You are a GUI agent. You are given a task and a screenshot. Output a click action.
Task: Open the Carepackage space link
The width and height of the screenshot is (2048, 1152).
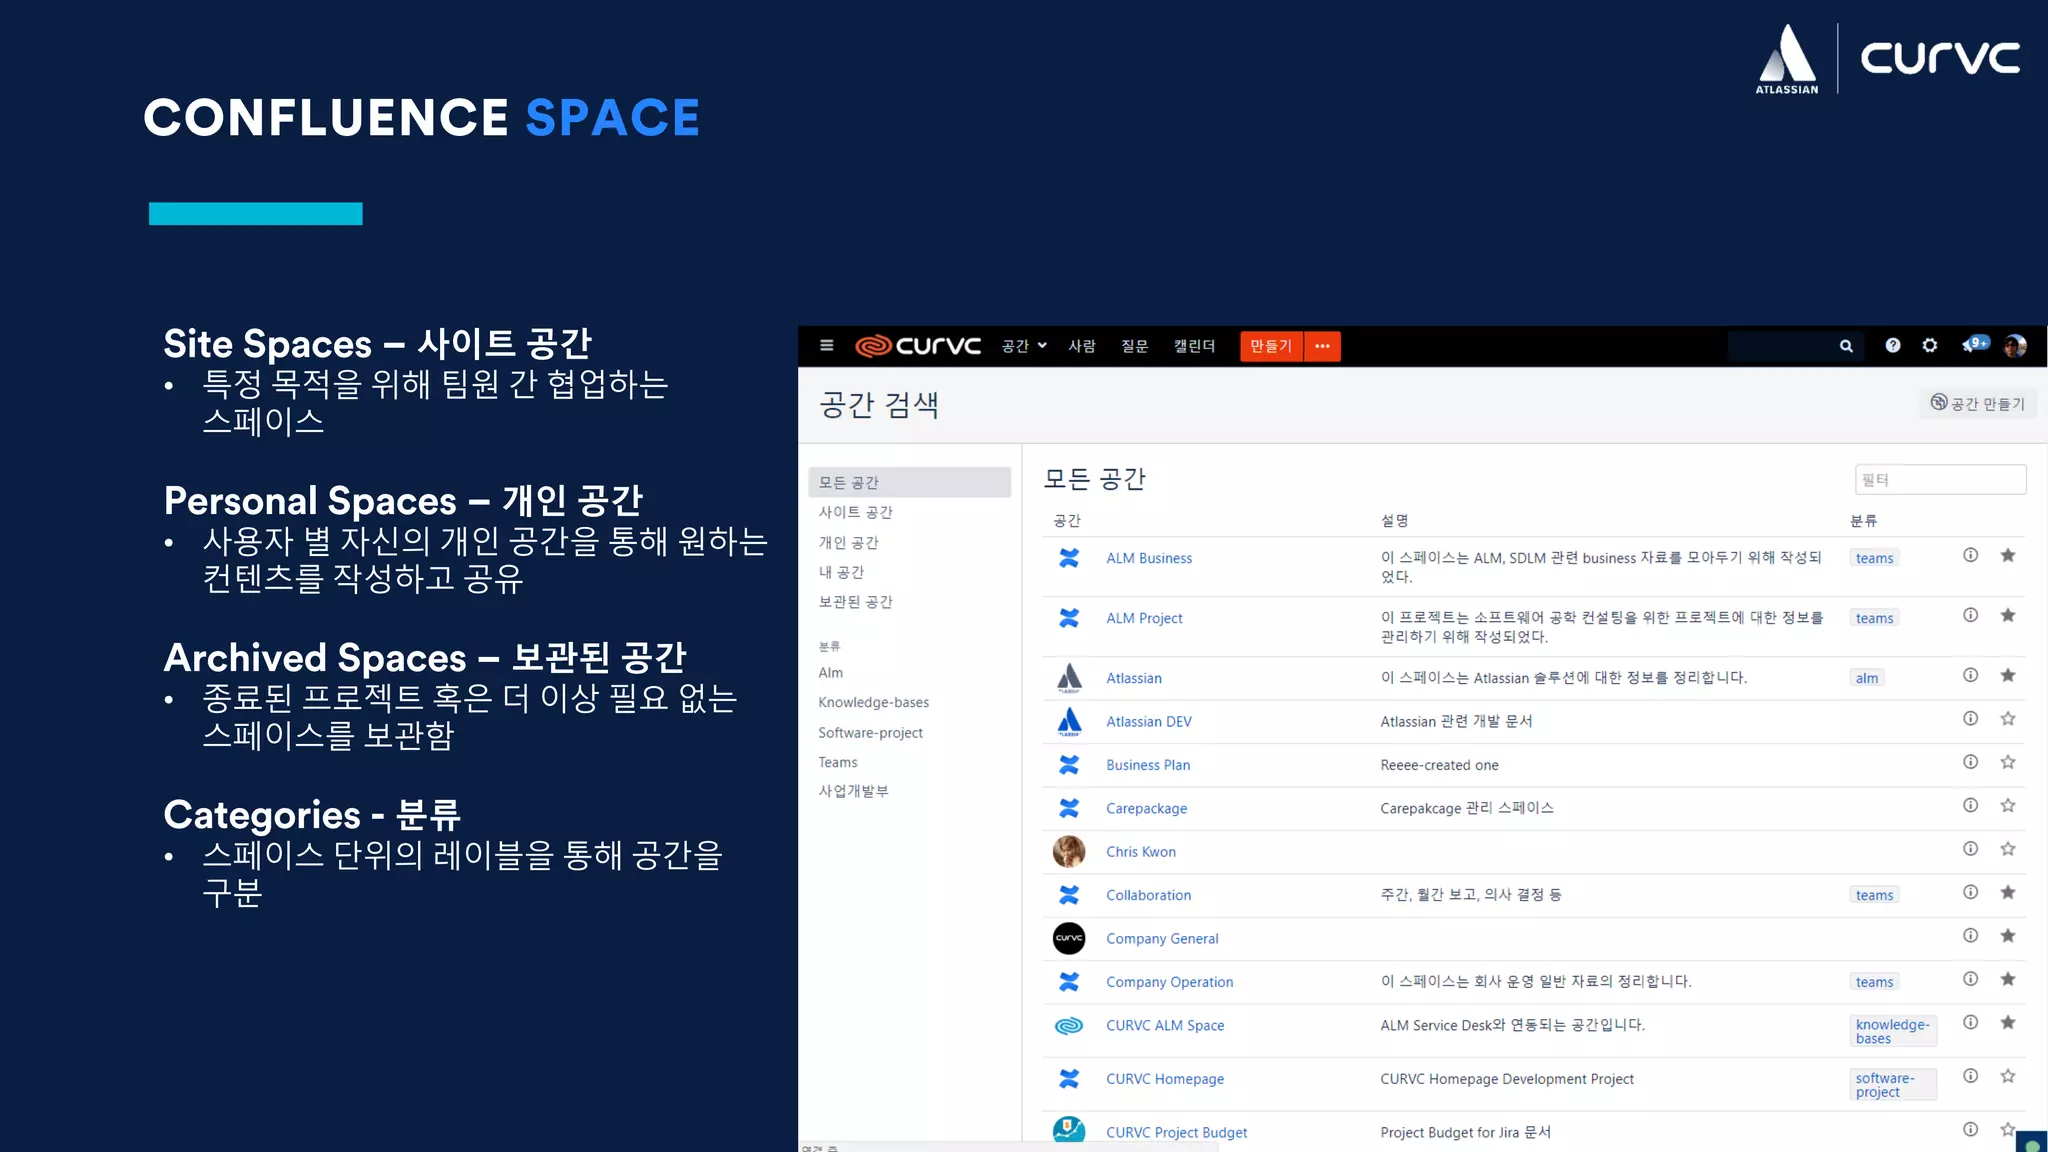click(1146, 808)
